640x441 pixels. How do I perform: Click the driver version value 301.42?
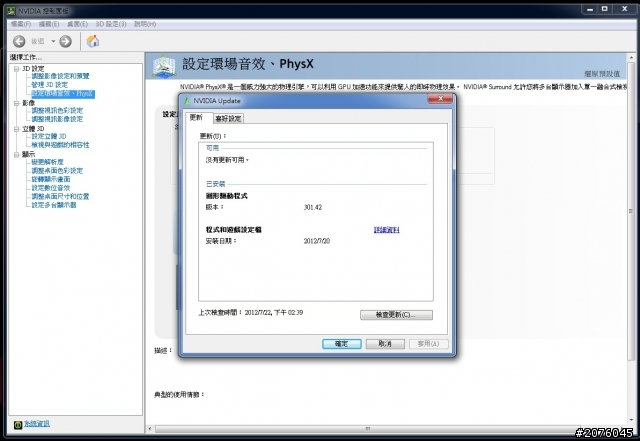pos(313,207)
